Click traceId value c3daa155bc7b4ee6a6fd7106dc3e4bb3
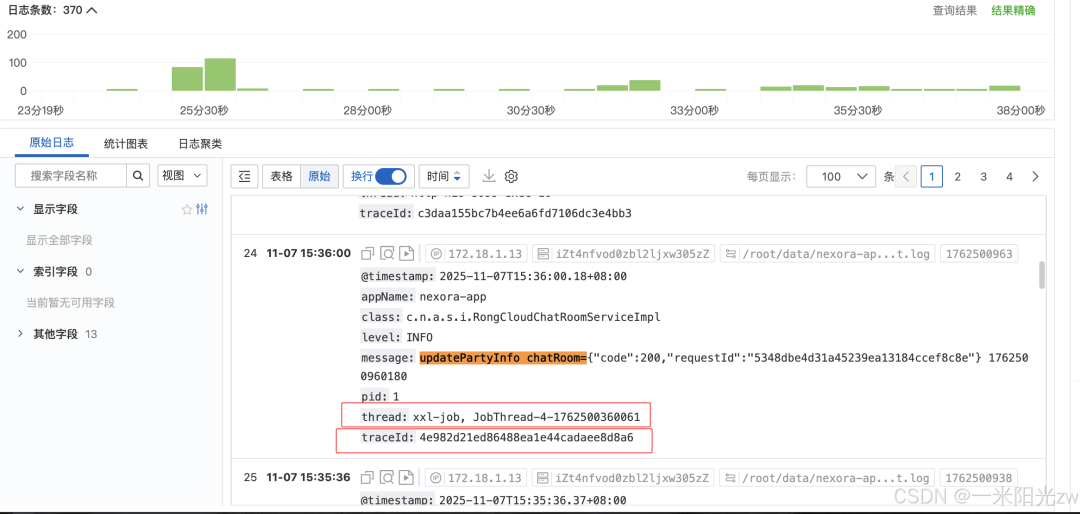 pos(525,214)
